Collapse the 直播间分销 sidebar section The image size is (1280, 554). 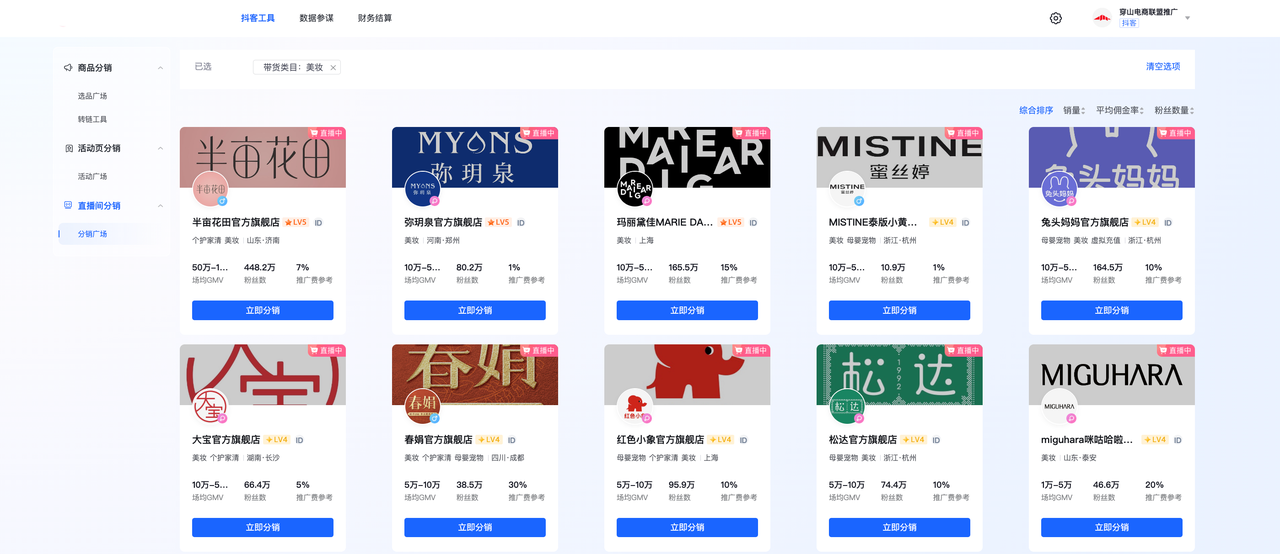(160, 206)
